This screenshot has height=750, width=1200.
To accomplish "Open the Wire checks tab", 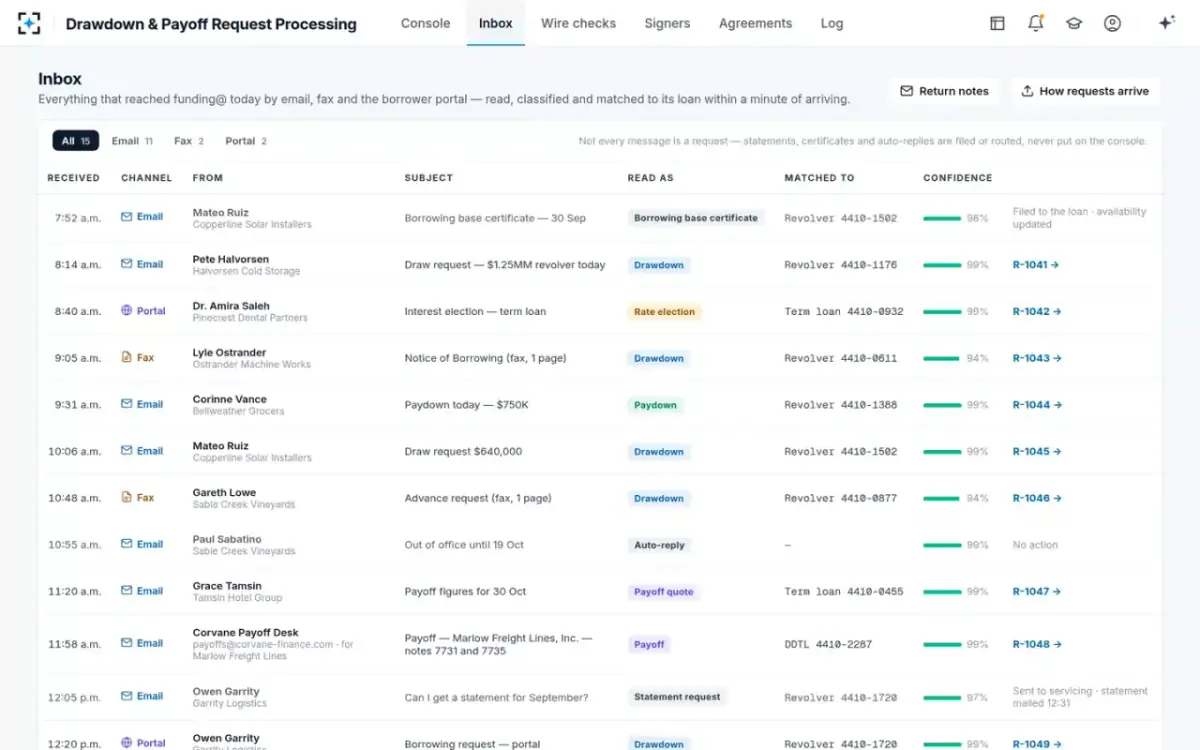I will (x=578, y=23).
